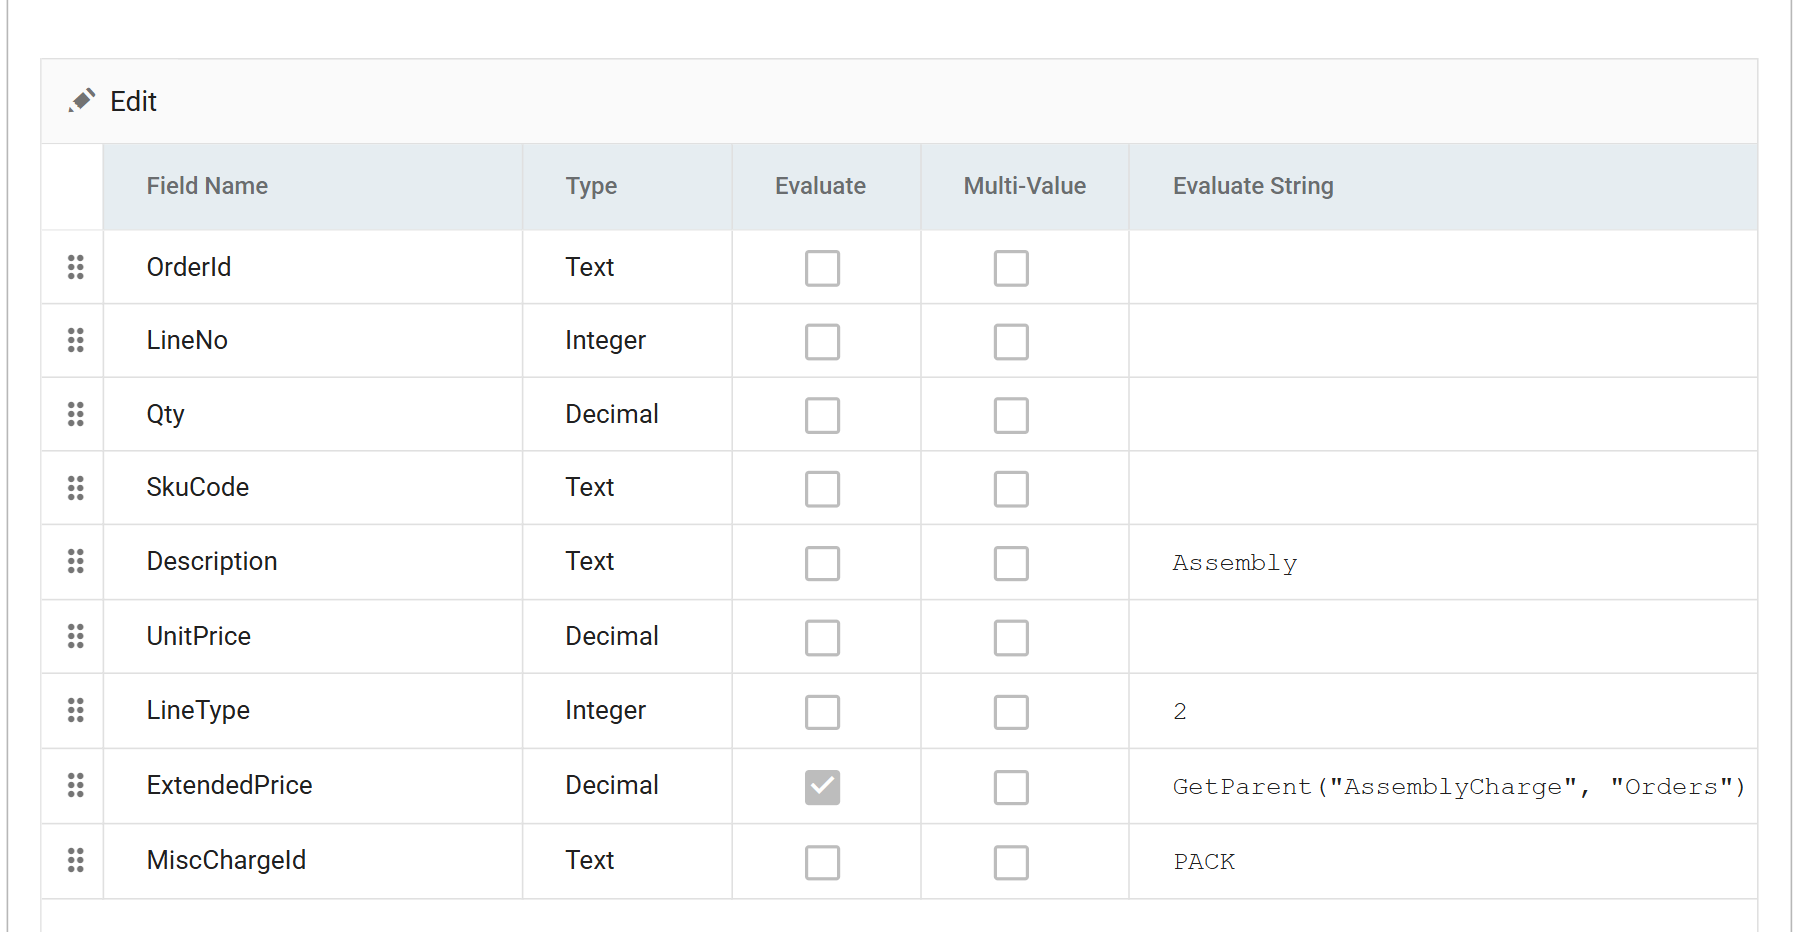Toggle Evaluate for LineType

coord(822,712)
